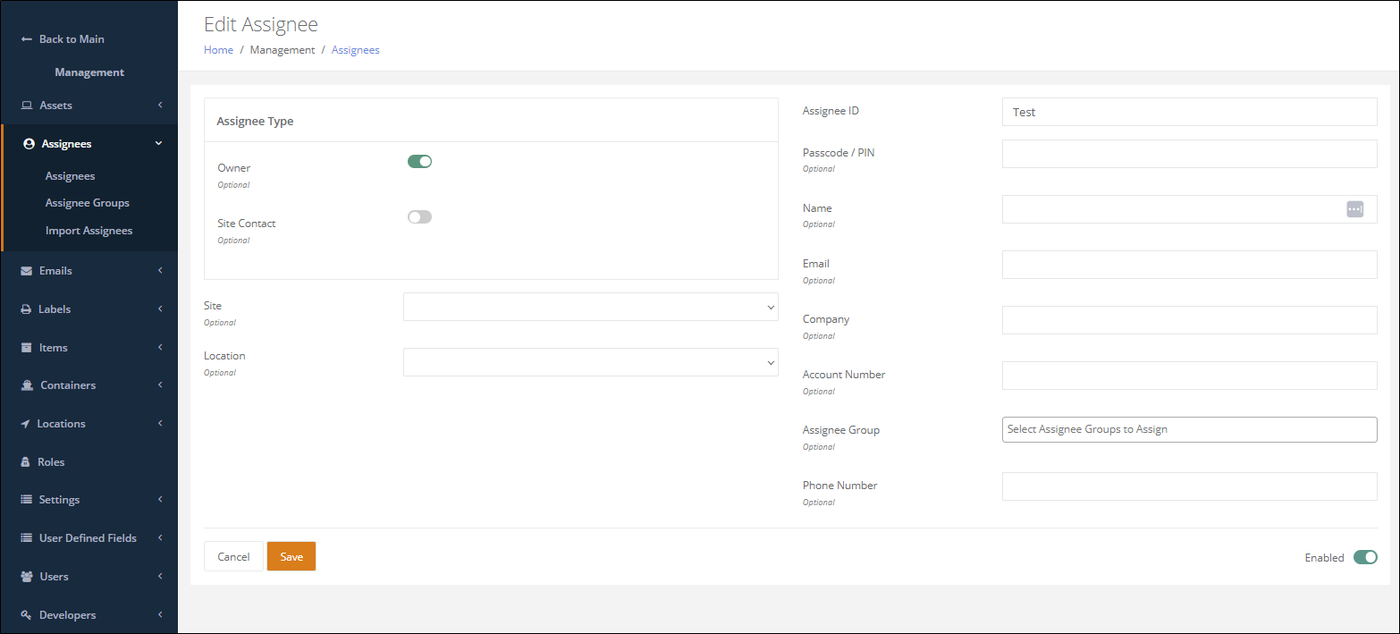Open the Roles menu item
1400x634 pixels.
tap(89, 462)
